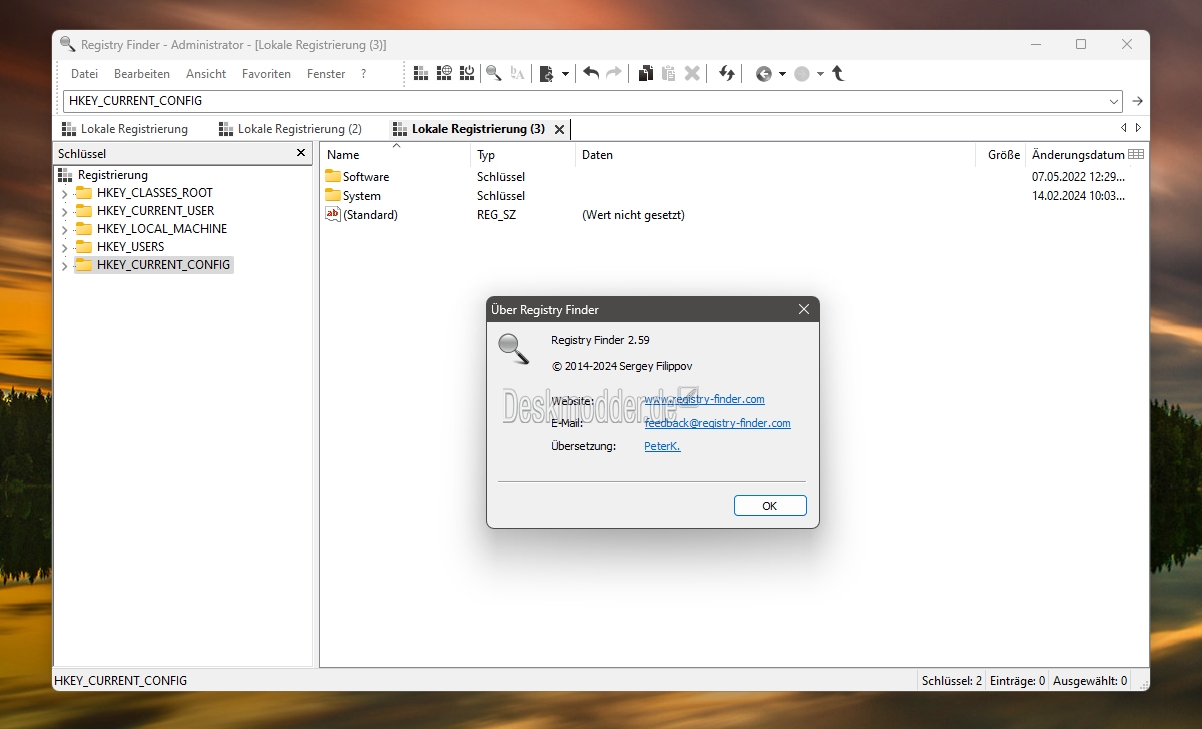Close the Schlüssel tree pane
The image size is (1202, 729).
301,153
